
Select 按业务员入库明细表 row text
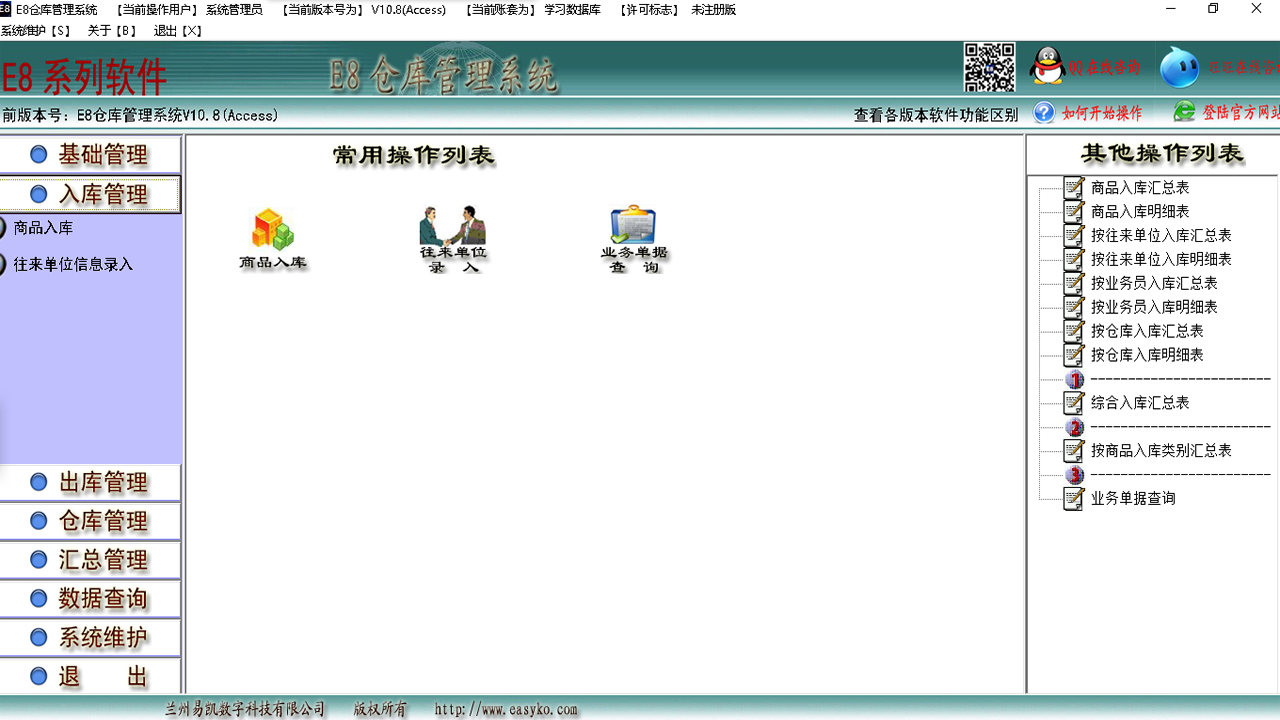click(1154, 307)
